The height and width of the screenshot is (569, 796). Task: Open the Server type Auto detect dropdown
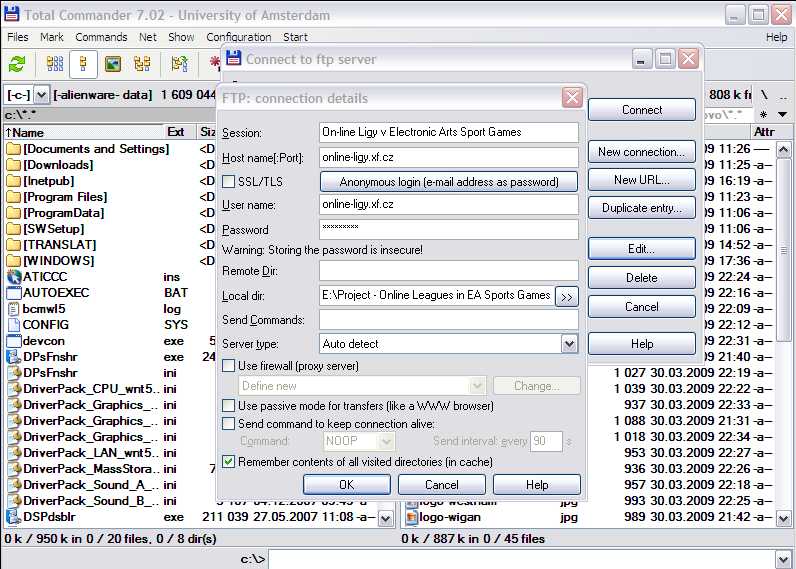(x=569, y=344)
